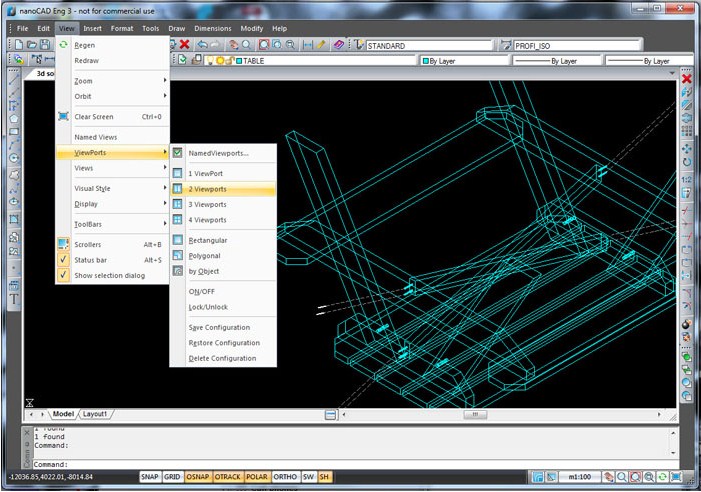The width and height of the screenshot is (701, 492).
Task: Click the horizontal scrollbar thumb
Action: click(x=475, y=414)
